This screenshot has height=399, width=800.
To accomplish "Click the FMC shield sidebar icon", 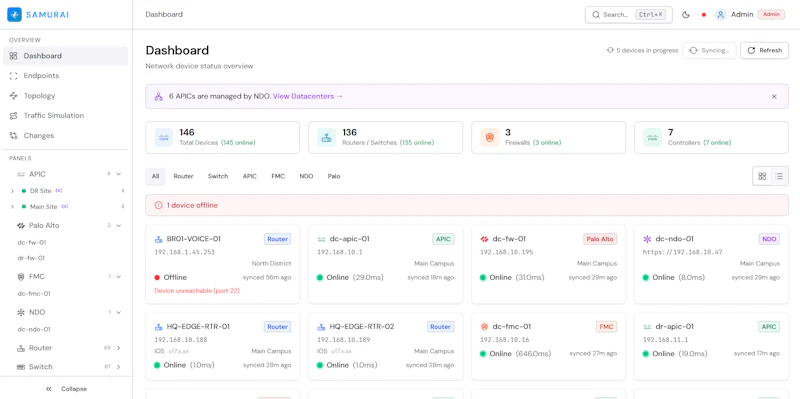I will point(21,277).
